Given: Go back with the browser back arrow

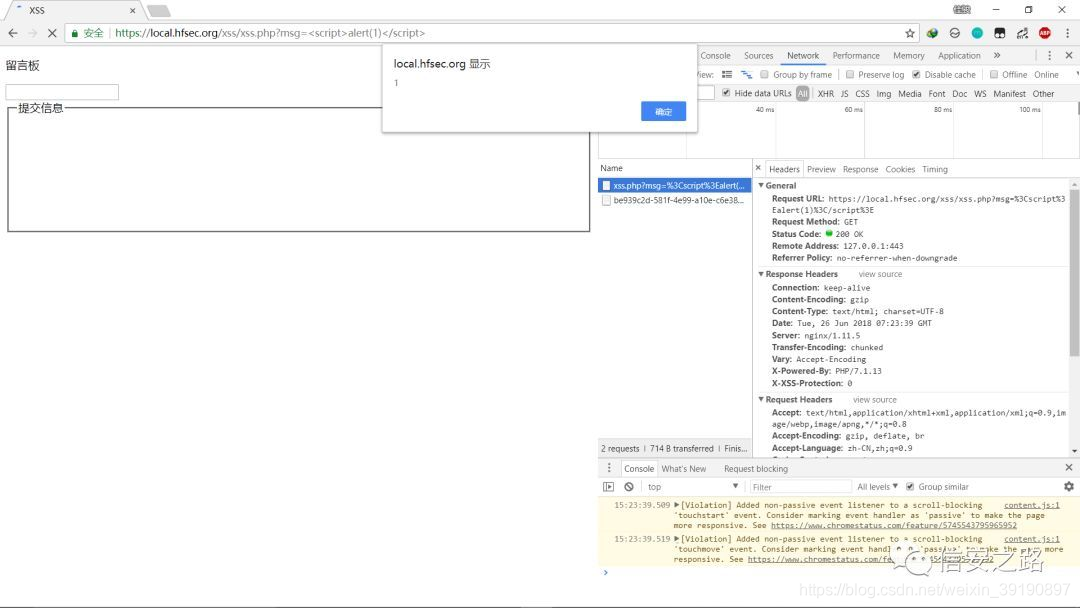Looking at the screenshot, I should coord(13,33).
